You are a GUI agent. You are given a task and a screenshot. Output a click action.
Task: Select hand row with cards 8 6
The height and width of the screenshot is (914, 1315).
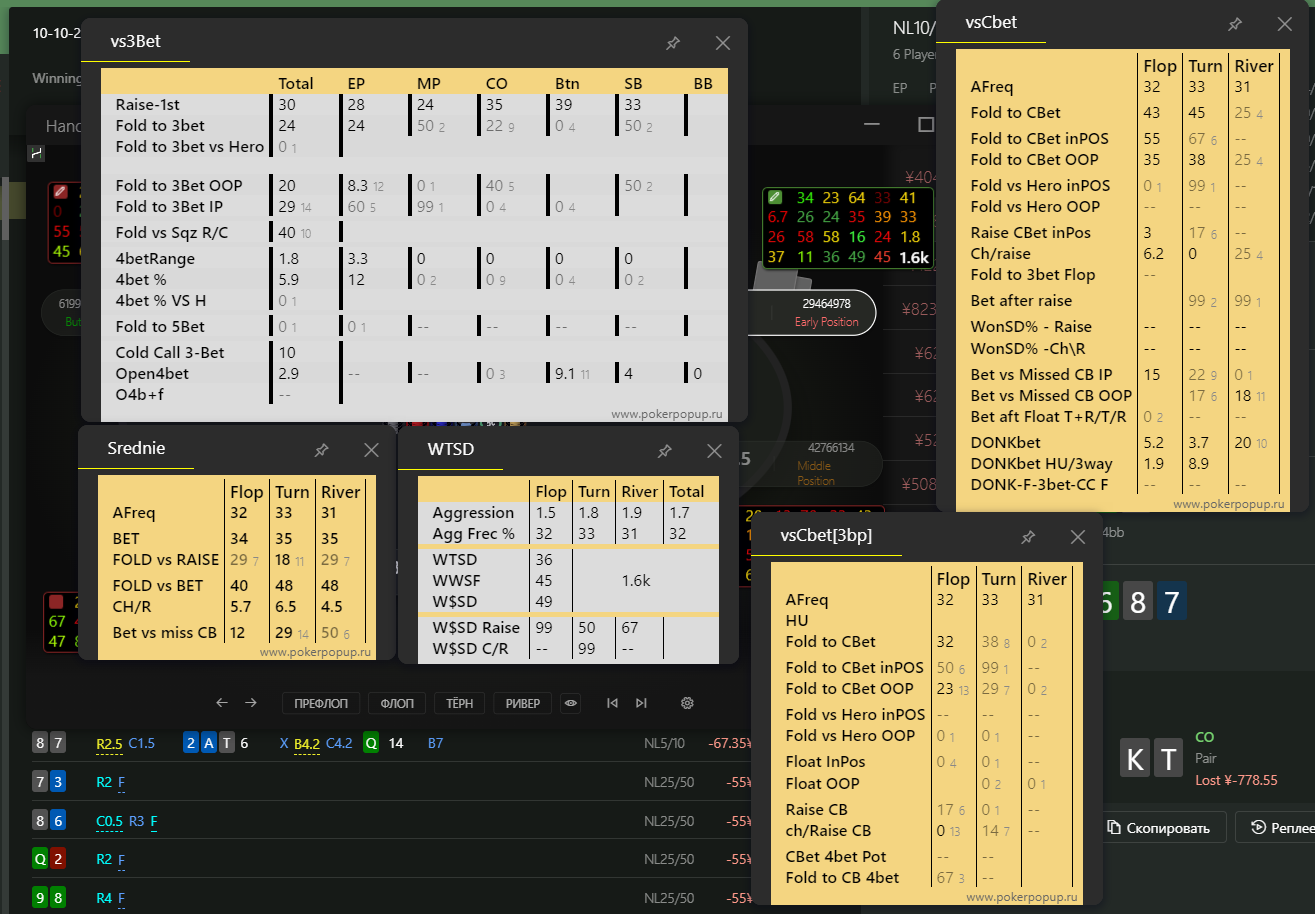(390, 821)
